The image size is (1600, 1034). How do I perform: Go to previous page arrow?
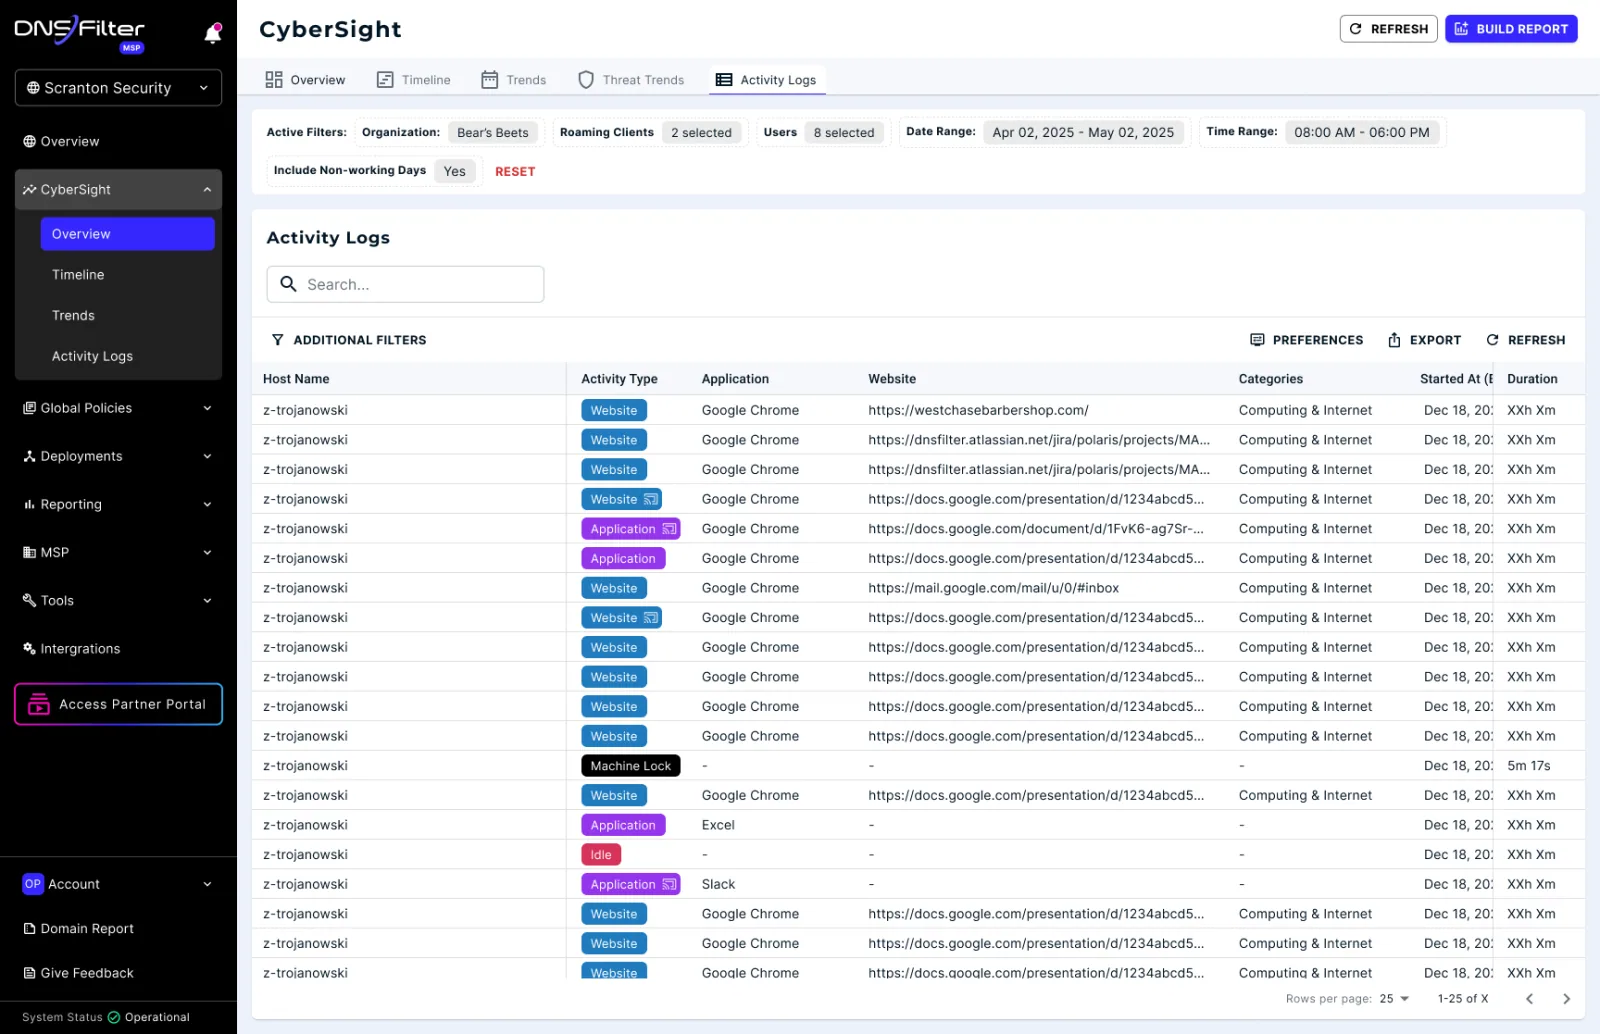[1529, 999]
